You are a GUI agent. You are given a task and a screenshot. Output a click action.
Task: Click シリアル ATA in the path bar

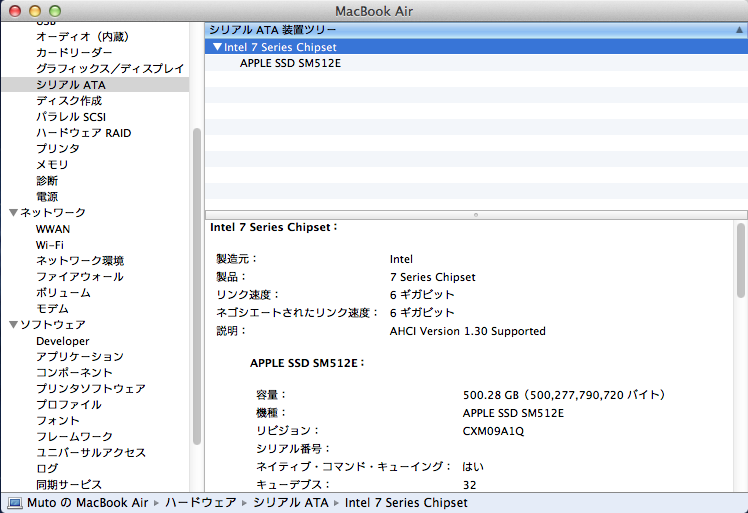coord(291,503)
